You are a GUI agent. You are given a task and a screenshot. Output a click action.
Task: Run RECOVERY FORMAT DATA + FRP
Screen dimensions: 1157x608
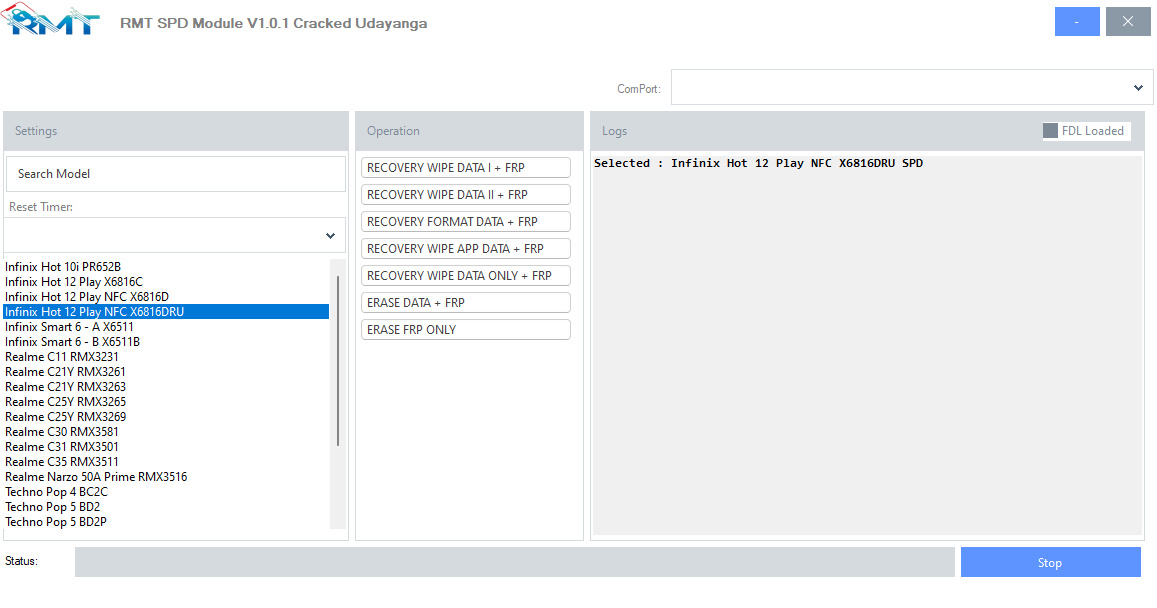coord(466,221)
